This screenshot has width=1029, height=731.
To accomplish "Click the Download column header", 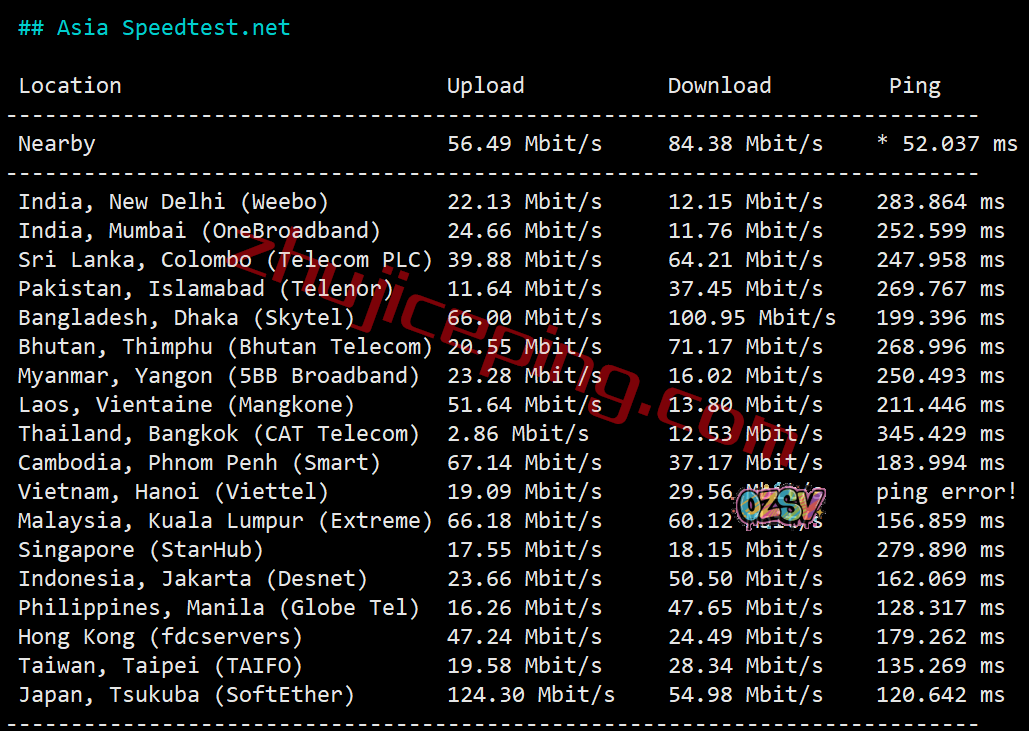I will point(719,86).
